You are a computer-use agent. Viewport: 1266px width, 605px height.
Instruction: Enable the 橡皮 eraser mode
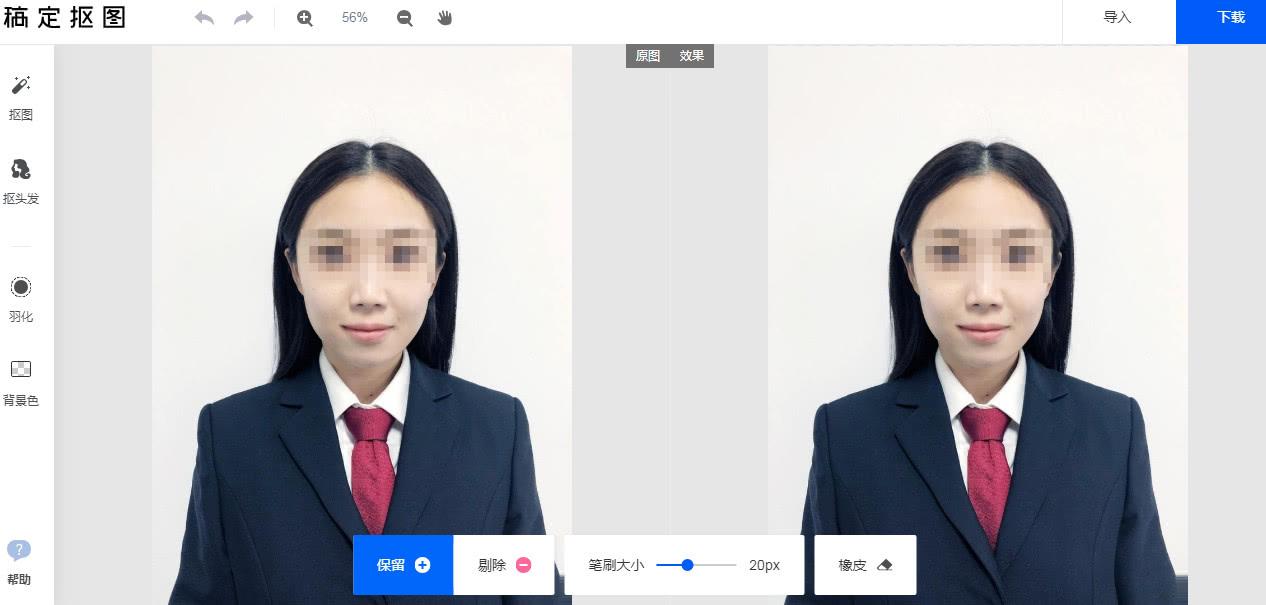tap(864, 564)
